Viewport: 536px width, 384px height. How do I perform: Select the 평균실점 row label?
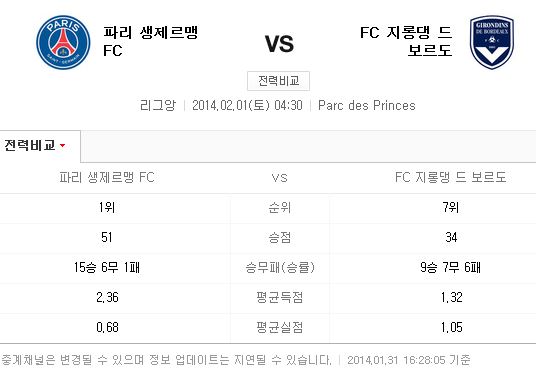(x=280, y=328)
